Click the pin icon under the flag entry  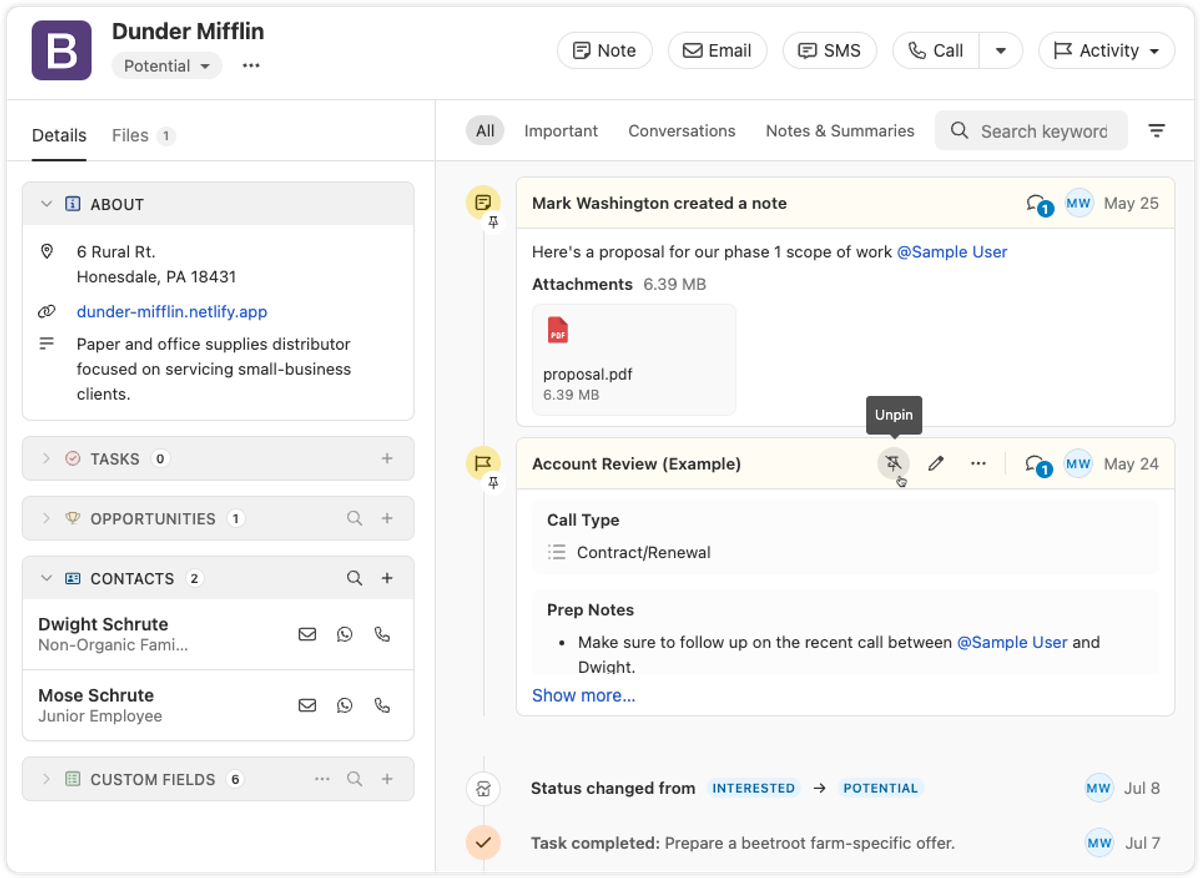point(492,482)
